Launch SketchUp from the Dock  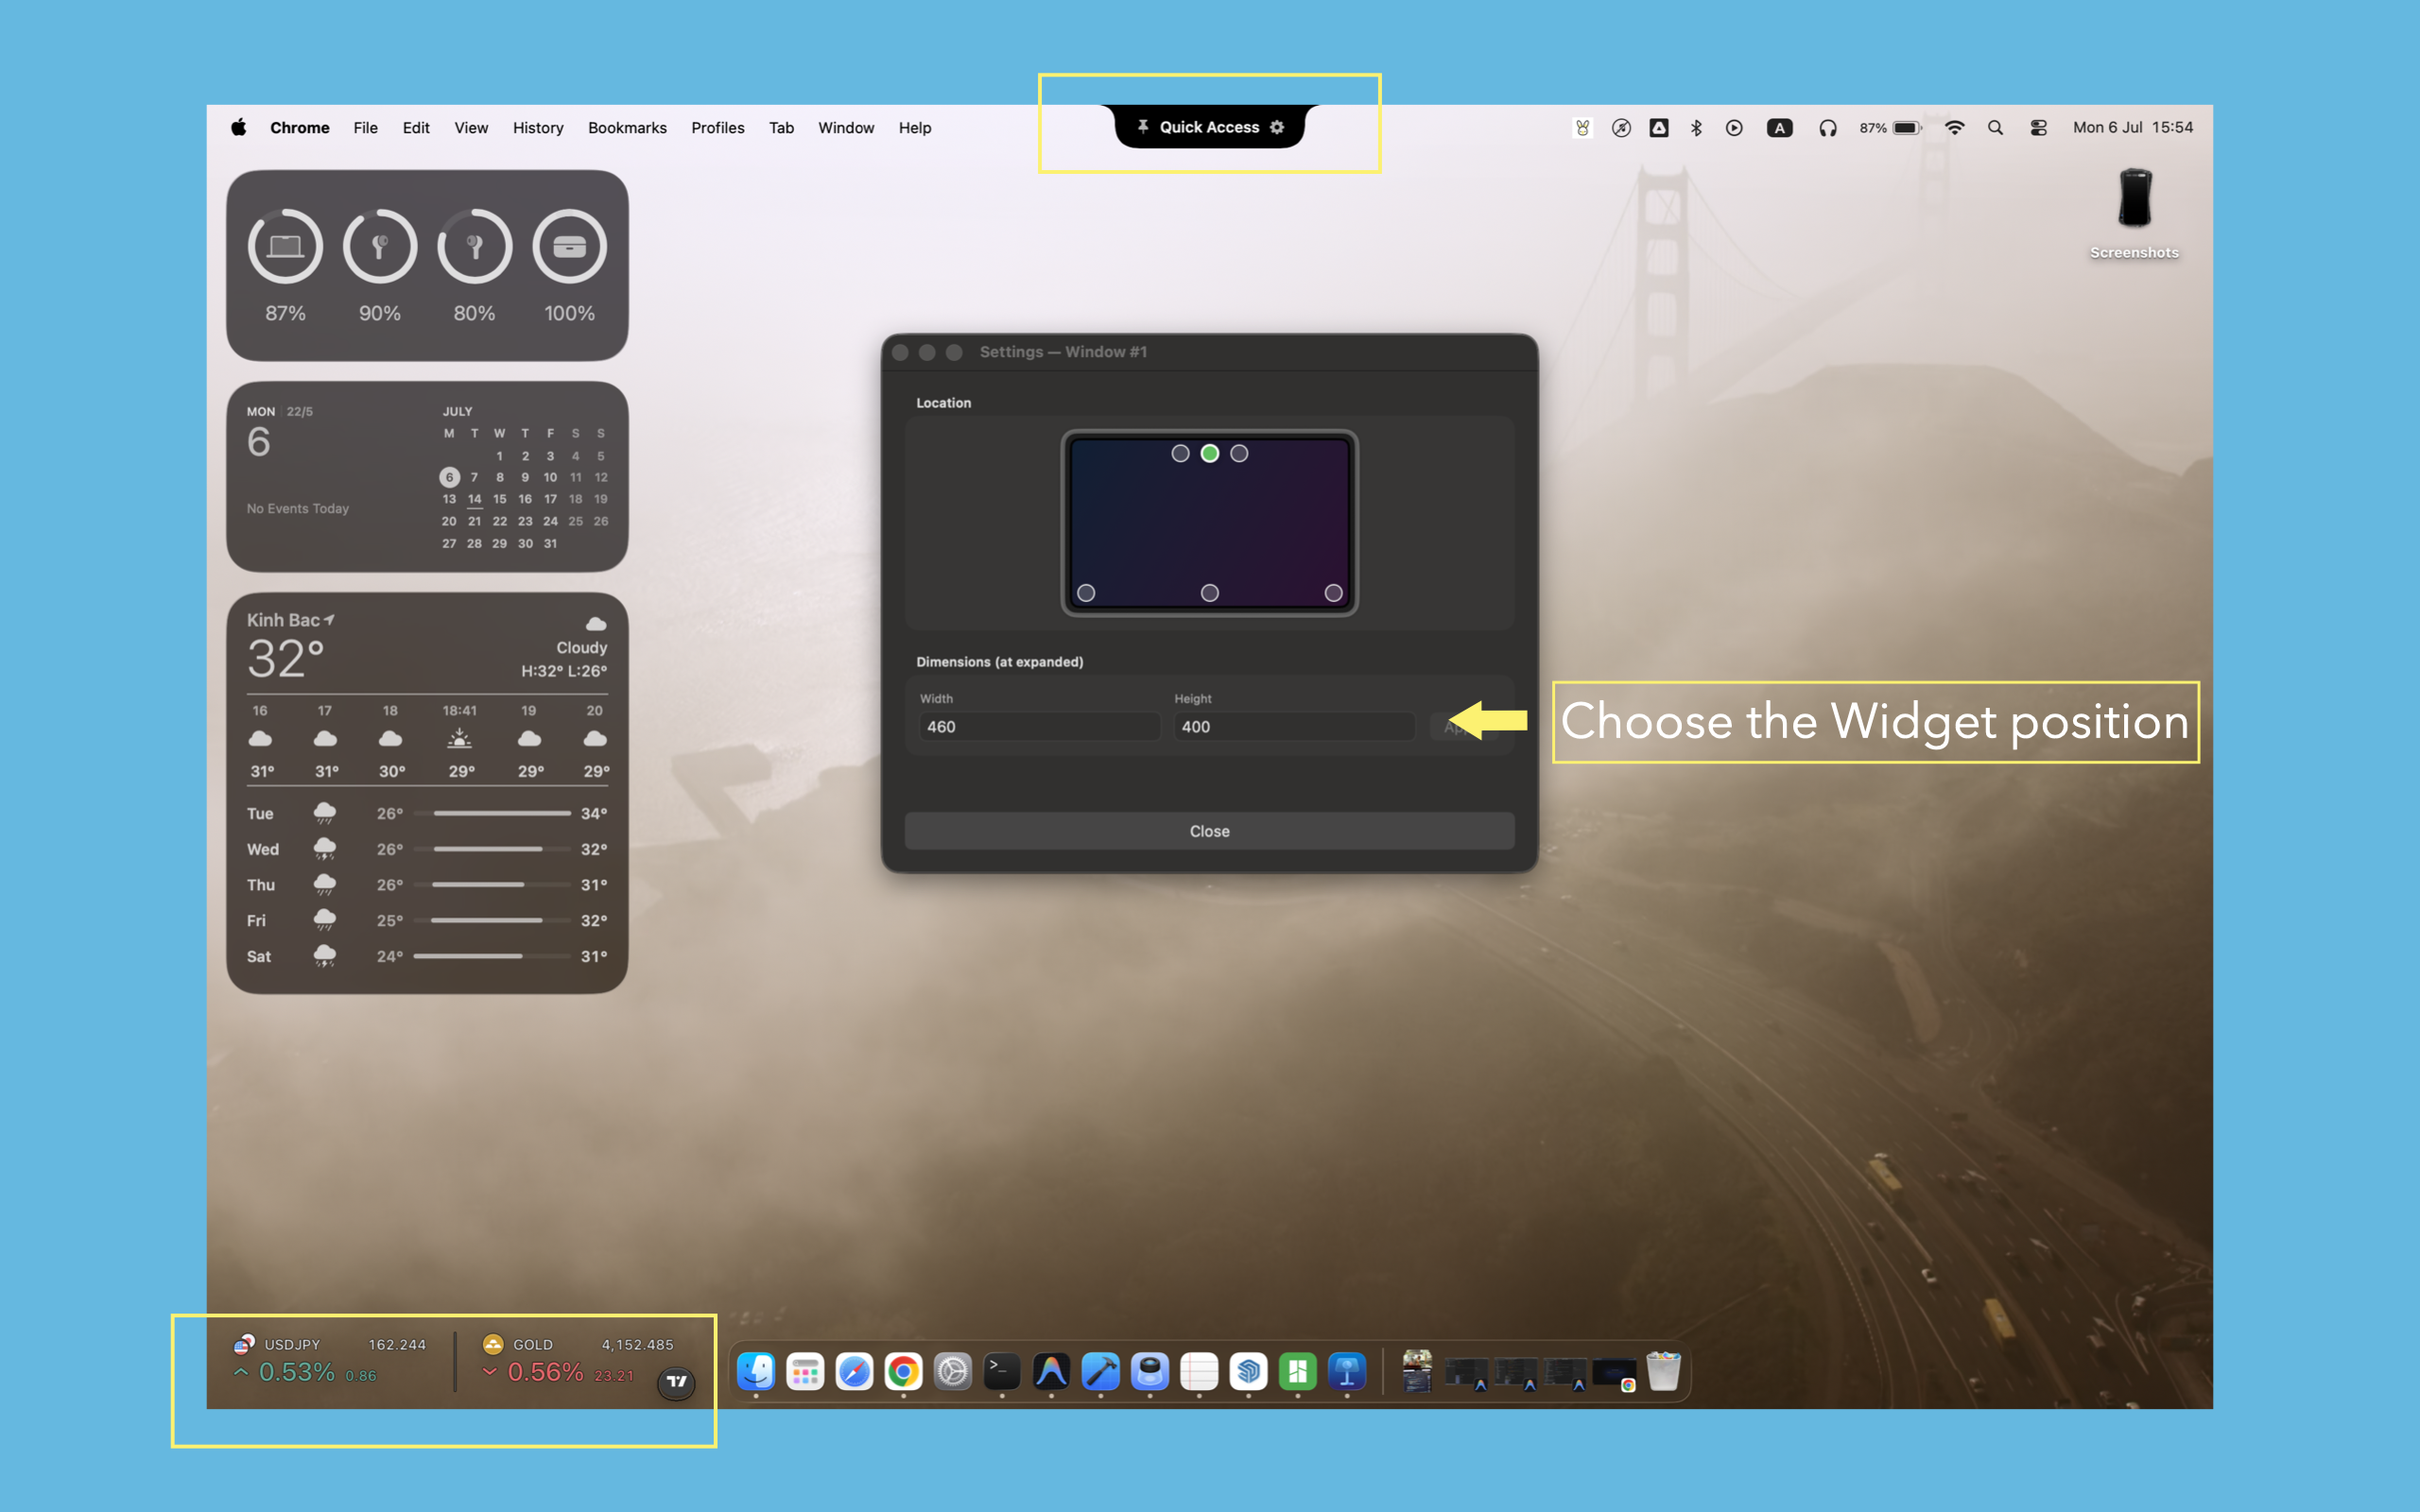tap(1248, 1371)
